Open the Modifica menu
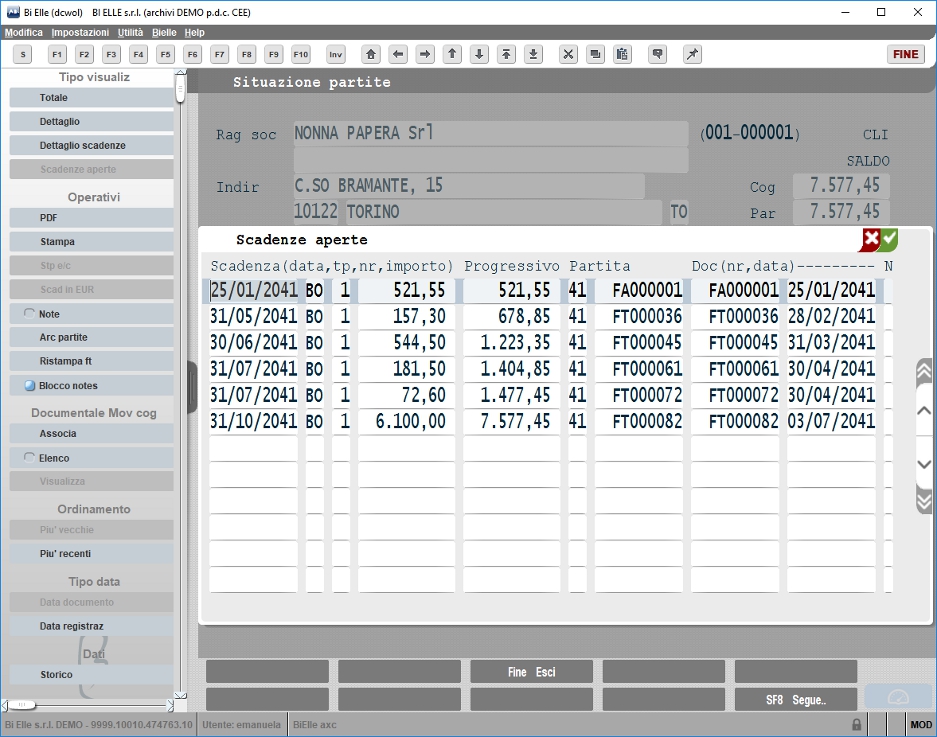The height and width of the screenshot is (737, 937). click(24, 32)
